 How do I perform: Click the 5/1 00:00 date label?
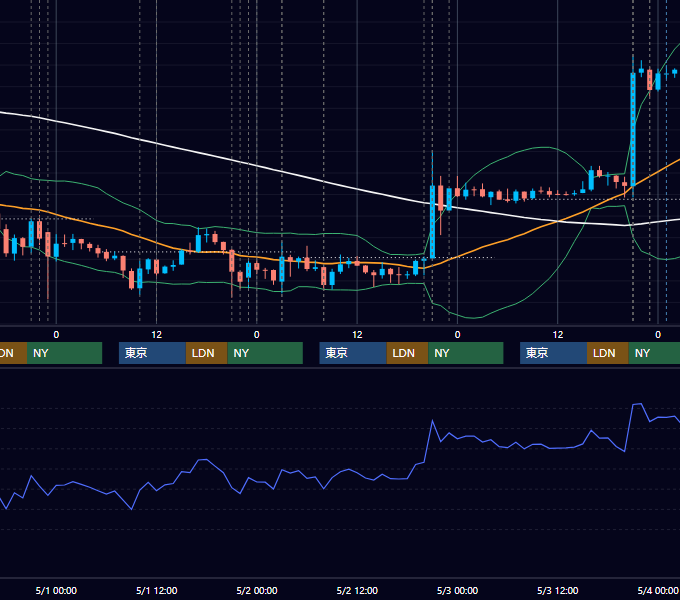tap(56, 590)
